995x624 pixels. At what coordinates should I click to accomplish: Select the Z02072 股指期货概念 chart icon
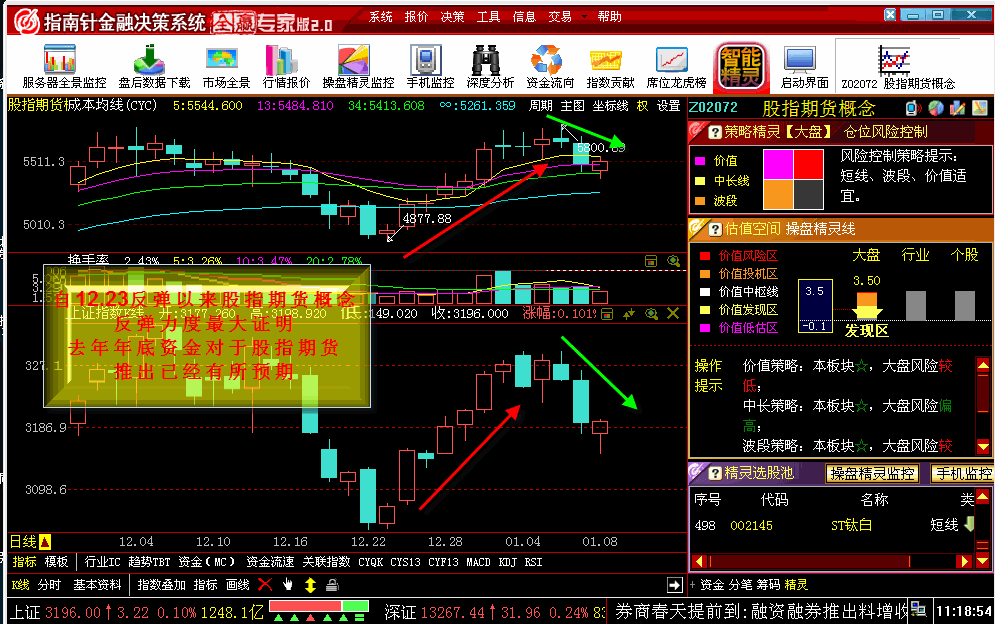897,66
